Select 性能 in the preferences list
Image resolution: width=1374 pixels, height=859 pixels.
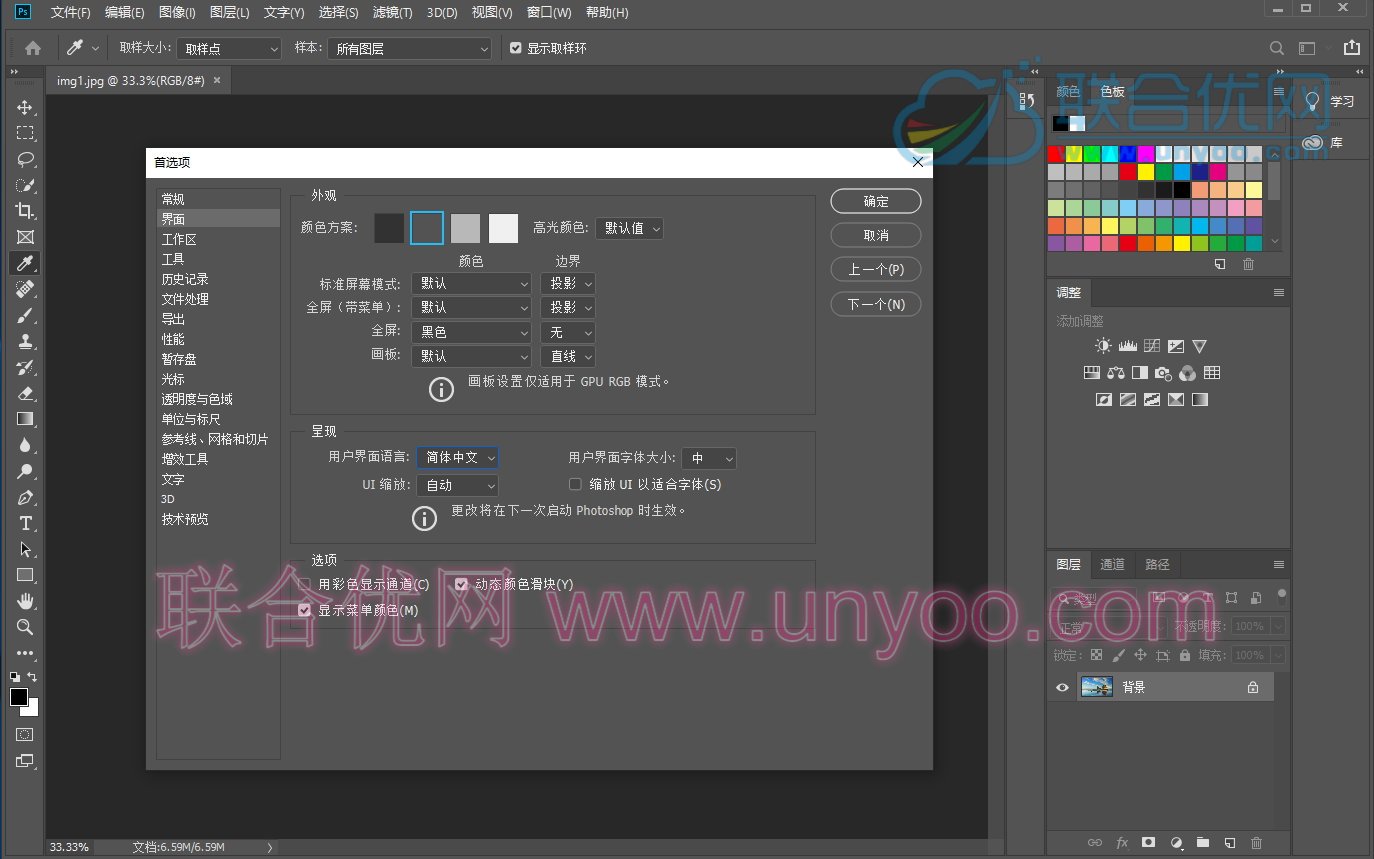173,339
